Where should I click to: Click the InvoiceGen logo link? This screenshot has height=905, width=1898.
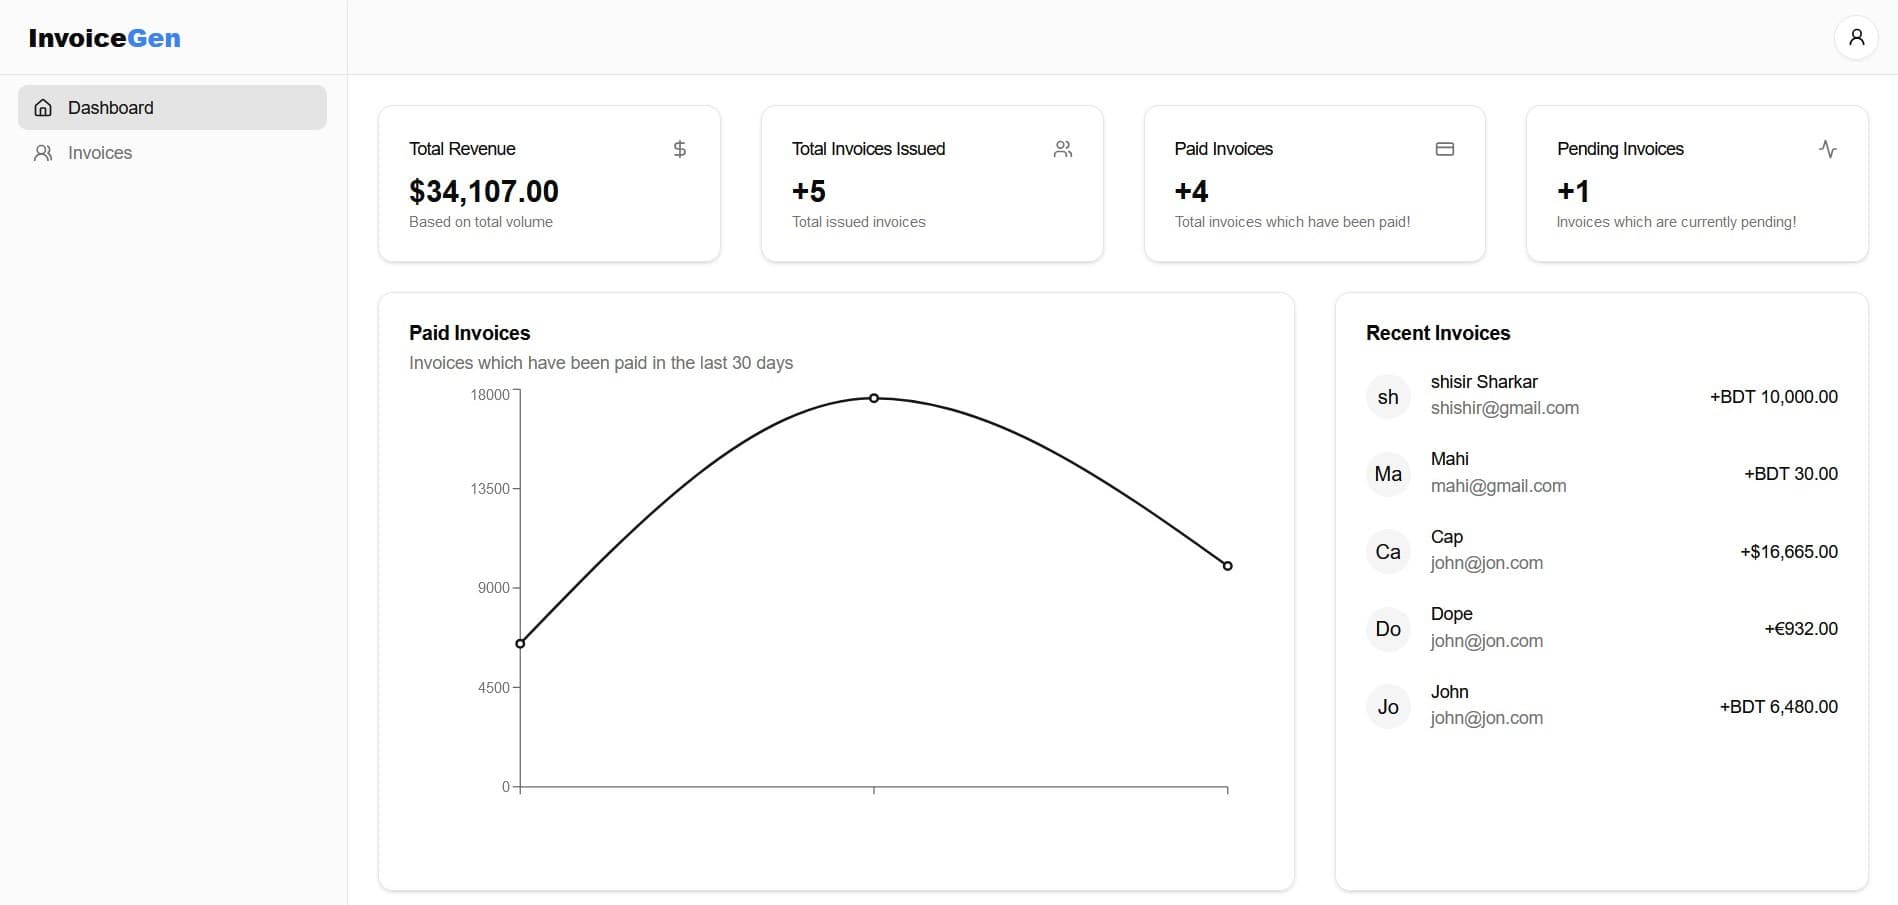point(105,38)
